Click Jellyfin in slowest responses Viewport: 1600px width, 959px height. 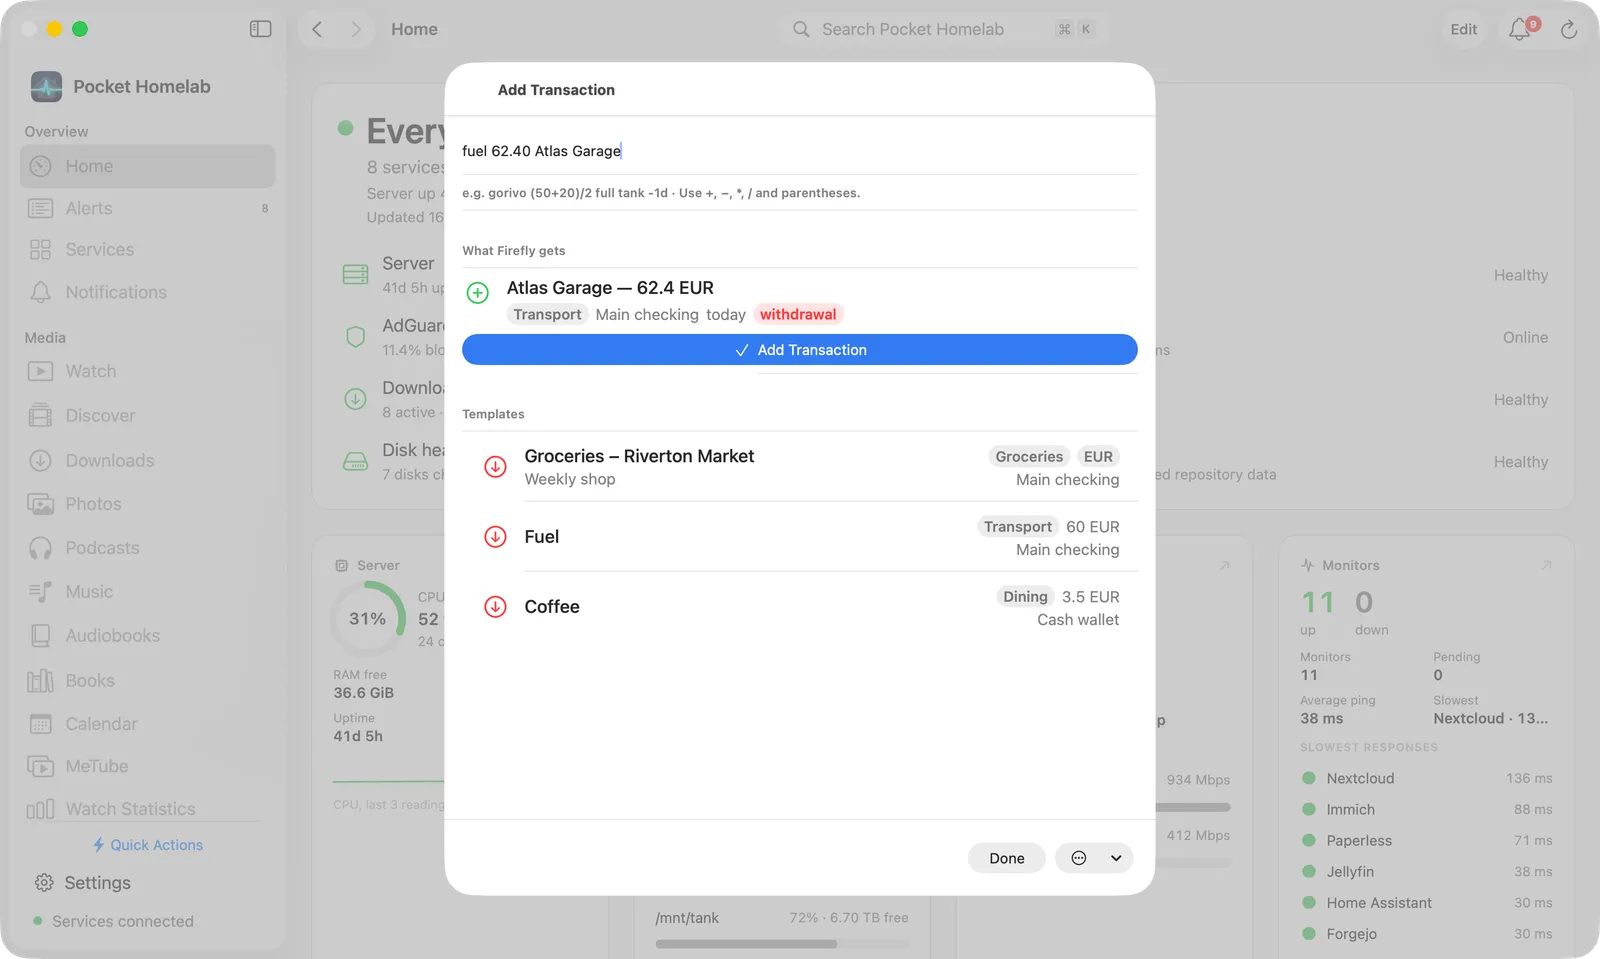click(1427, 872)
